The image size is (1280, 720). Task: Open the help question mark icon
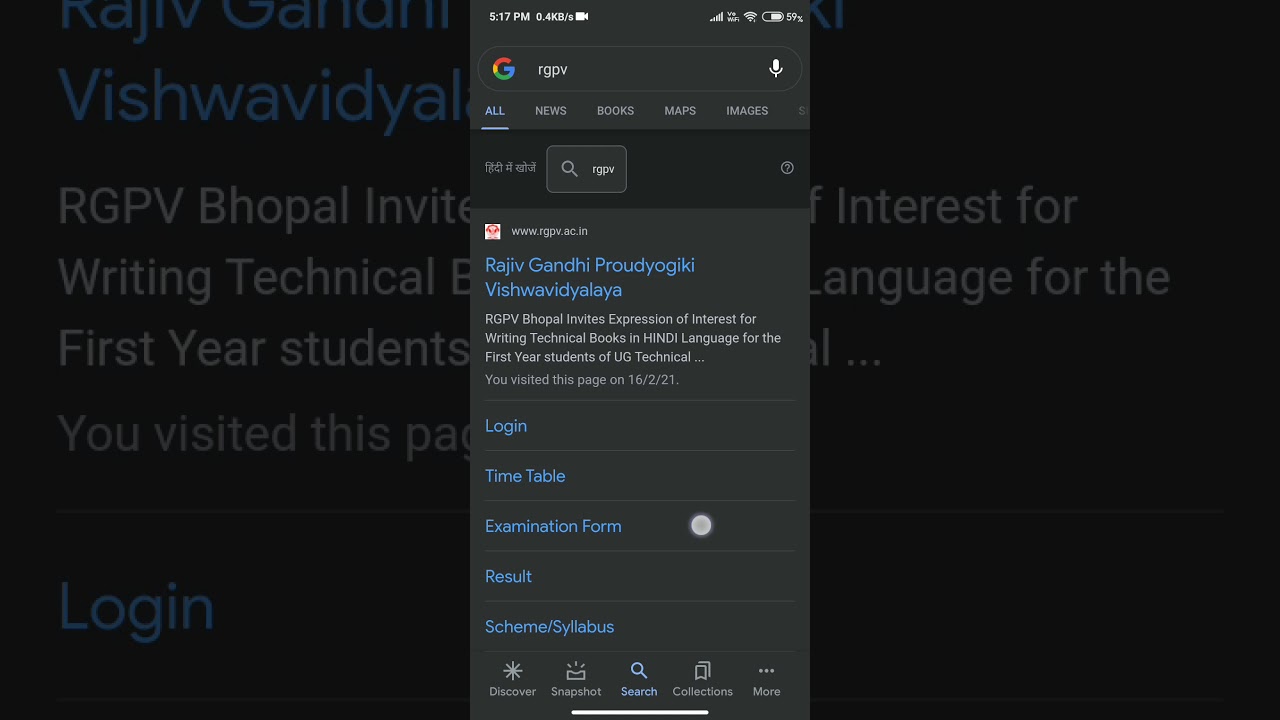click(787, 168)
